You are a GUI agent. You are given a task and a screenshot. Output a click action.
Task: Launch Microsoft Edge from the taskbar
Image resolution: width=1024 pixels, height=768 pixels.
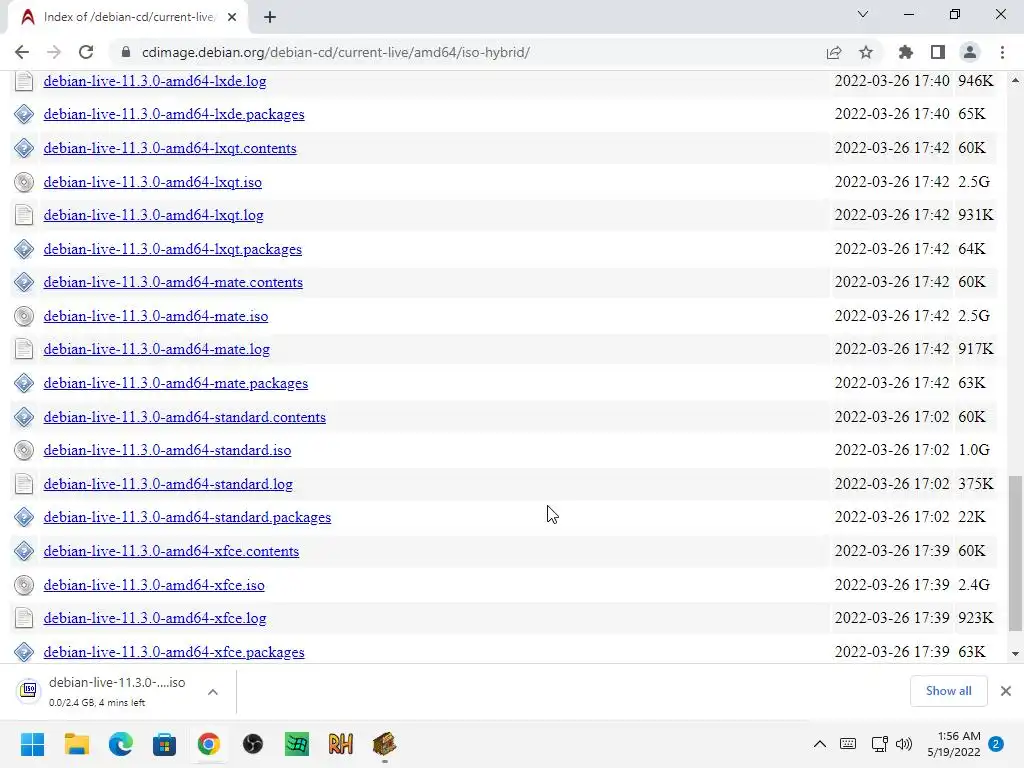121,744
